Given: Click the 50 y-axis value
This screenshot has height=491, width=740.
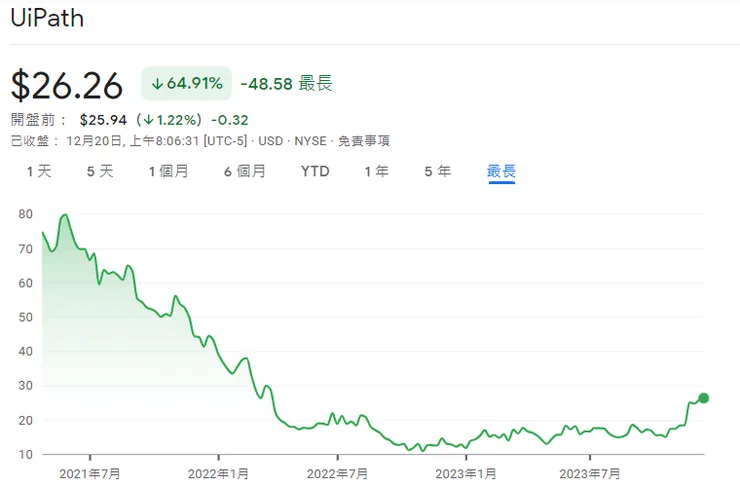Looking at the screenshot, I should pyautogui.click(x=25, y=317).
